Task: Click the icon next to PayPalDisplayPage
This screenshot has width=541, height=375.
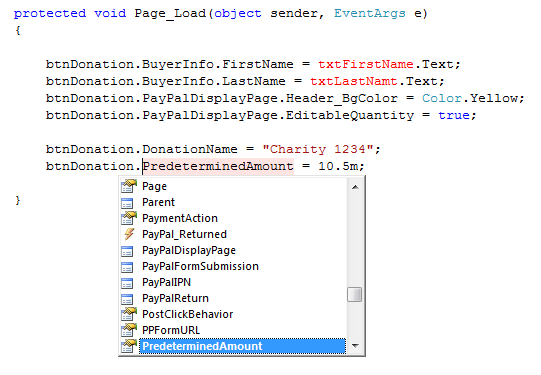Action: pyautogui.click(x=127, y=251)
